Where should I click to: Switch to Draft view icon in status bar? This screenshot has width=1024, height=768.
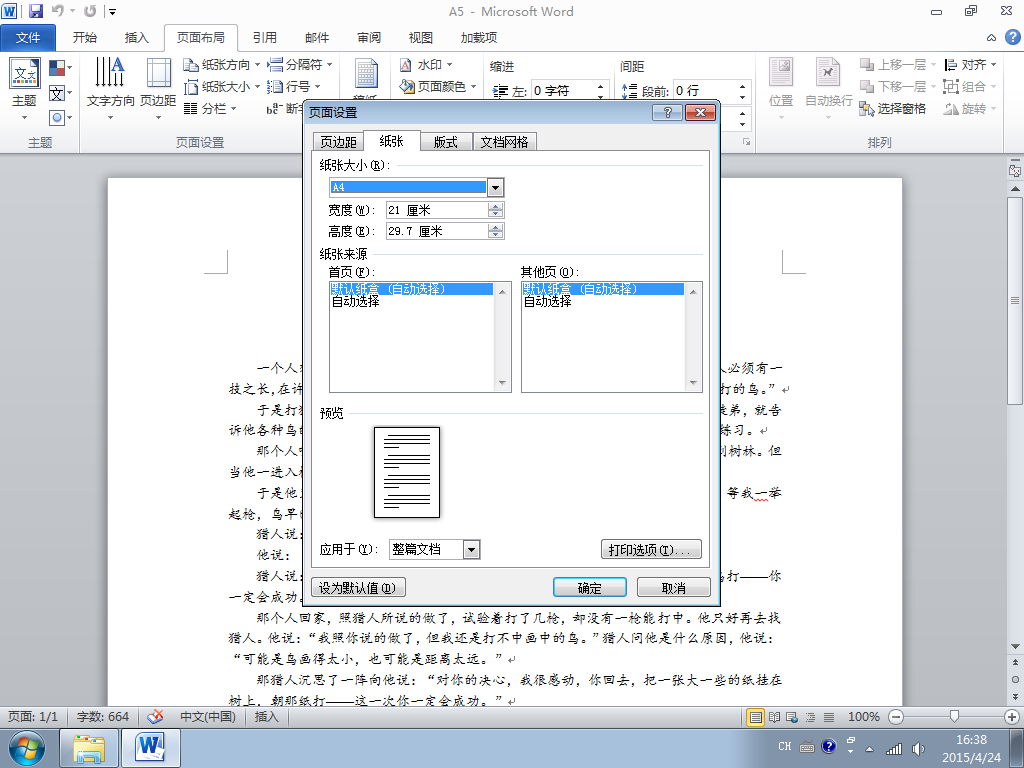[x=829, y=717]
